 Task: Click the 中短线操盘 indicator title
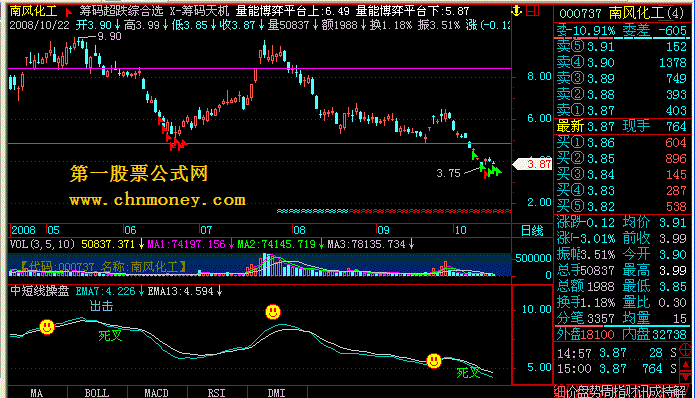pyautogui.click(x=39, y=291)
